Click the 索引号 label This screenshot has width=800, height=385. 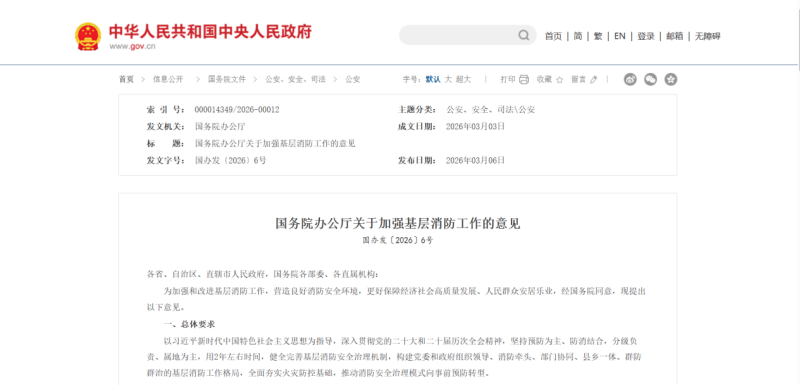[x=166, y=110]
